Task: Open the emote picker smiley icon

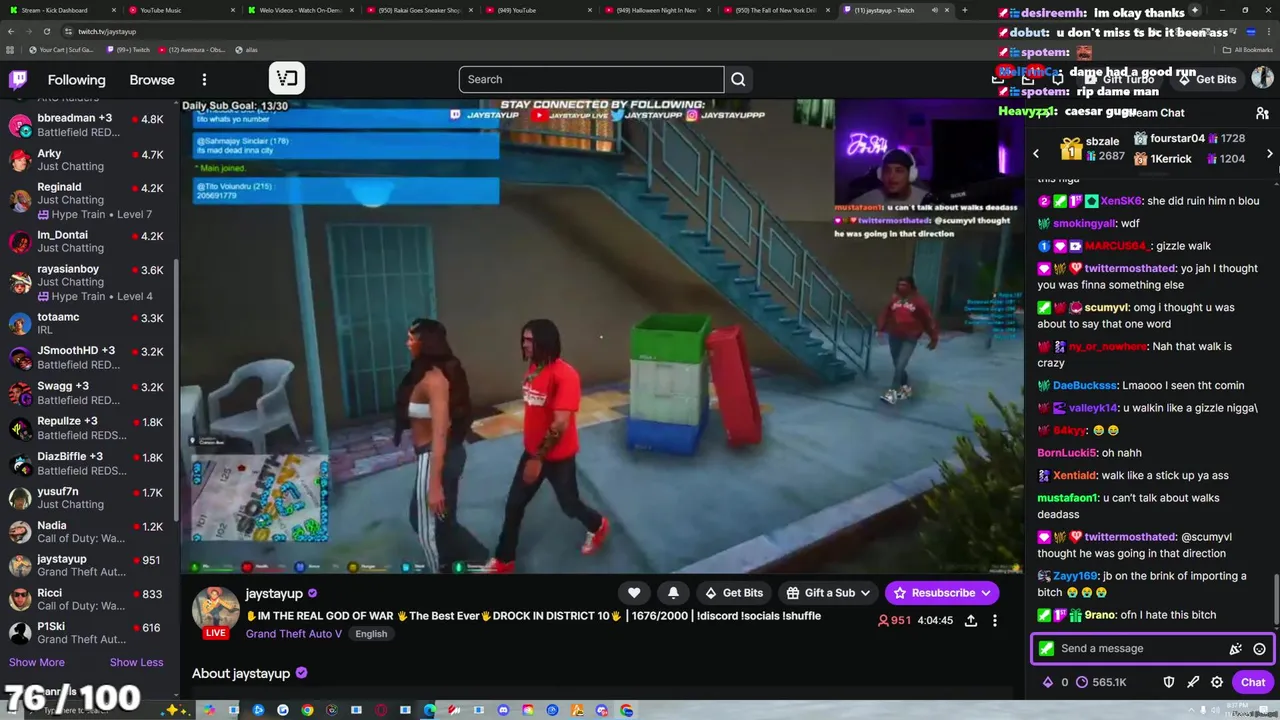Action: (1259, 649)
